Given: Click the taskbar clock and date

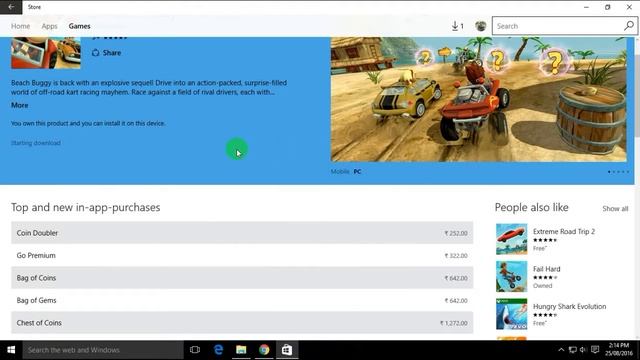Looking at the screenshot, I should point(619,350).
